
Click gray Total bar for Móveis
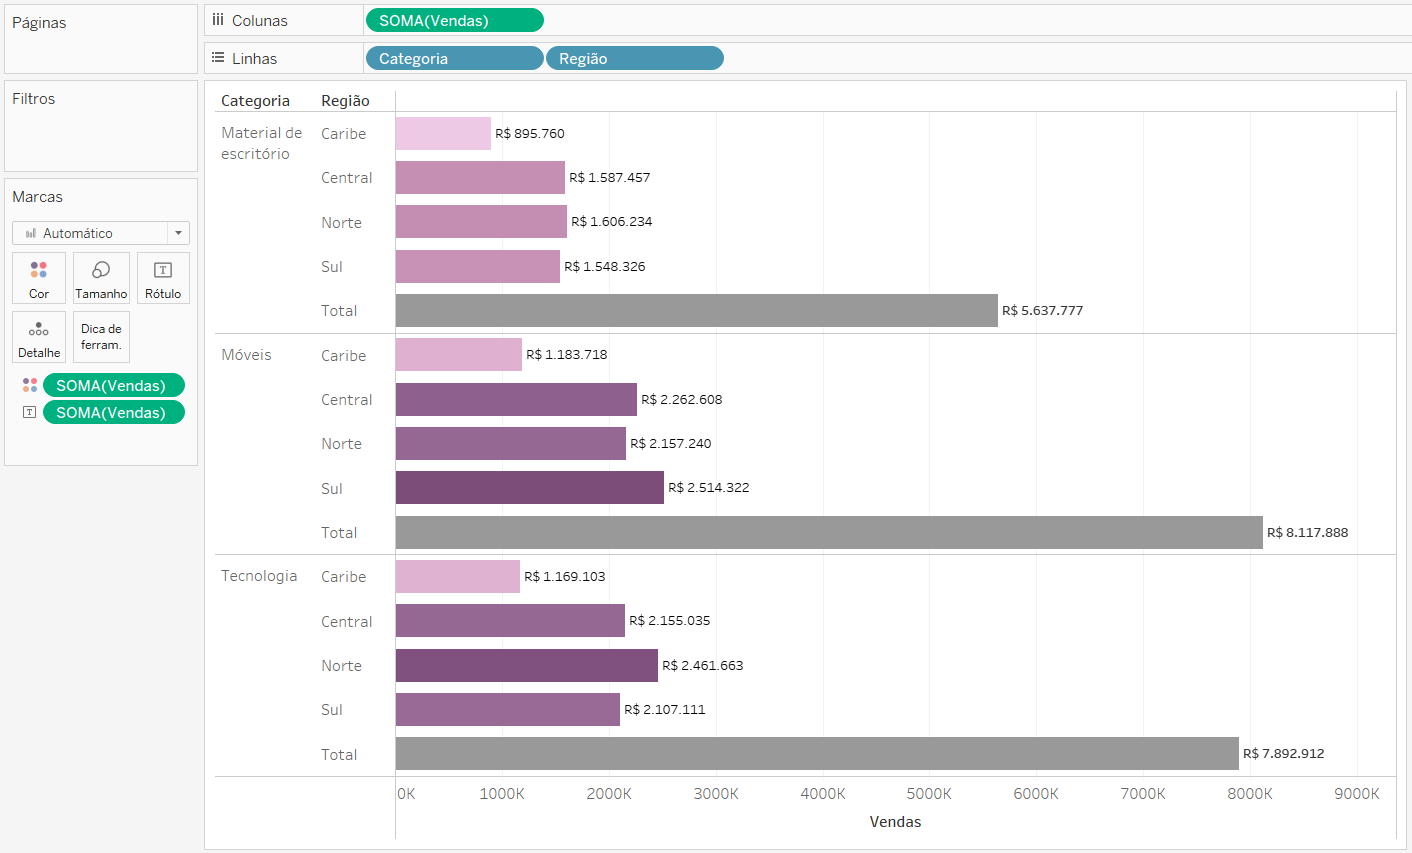829,532
